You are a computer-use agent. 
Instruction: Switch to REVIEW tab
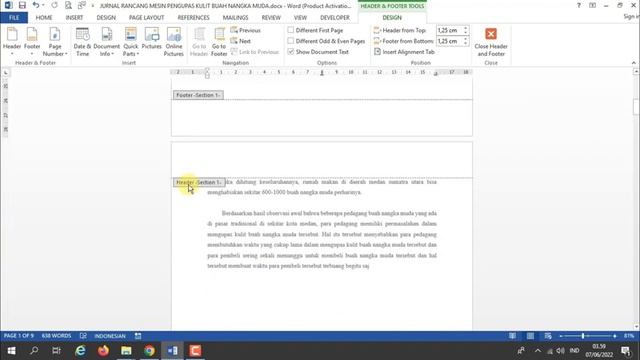click(271, 18)
